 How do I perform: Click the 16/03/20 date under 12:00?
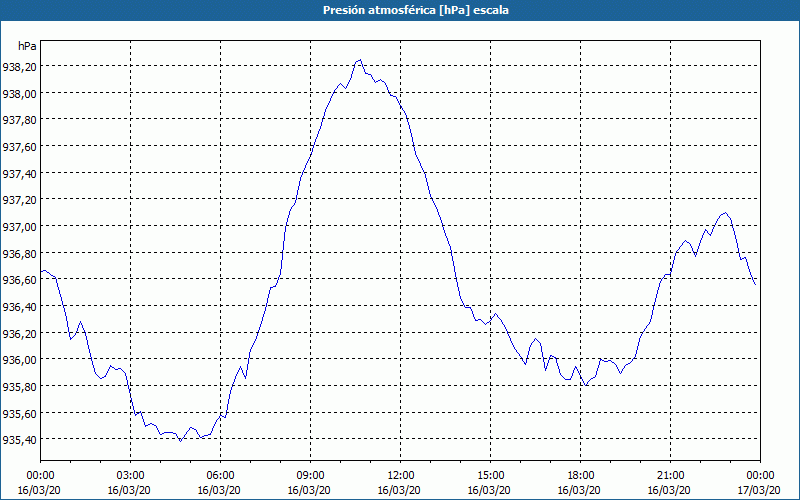click(401, 490)
